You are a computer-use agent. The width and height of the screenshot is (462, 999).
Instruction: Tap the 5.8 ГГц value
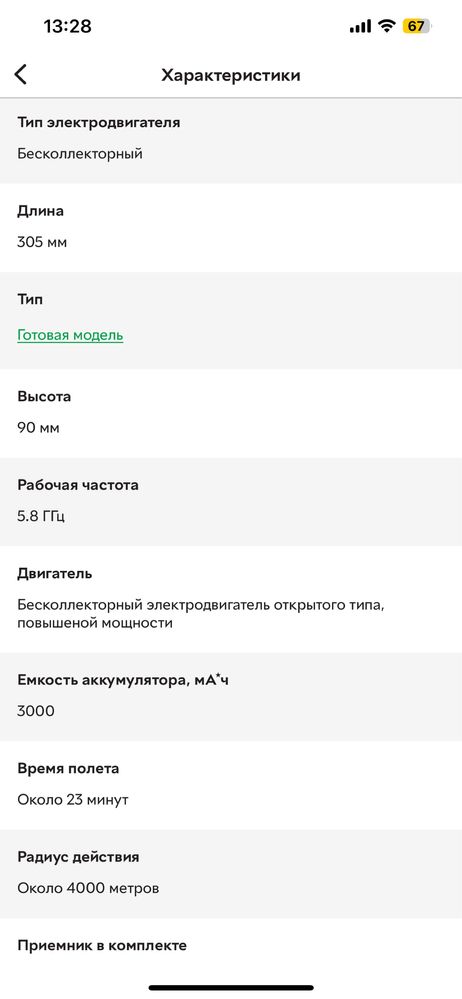pyautogui.click(x=41, y=516)
